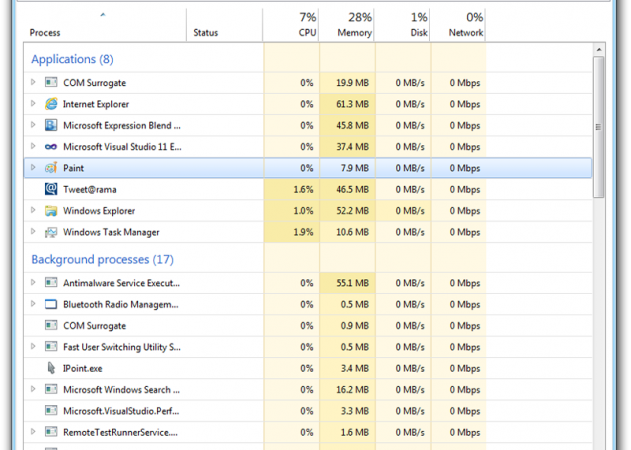Click the Microsoft Visual Studio 11 icon

coord(50,147)
